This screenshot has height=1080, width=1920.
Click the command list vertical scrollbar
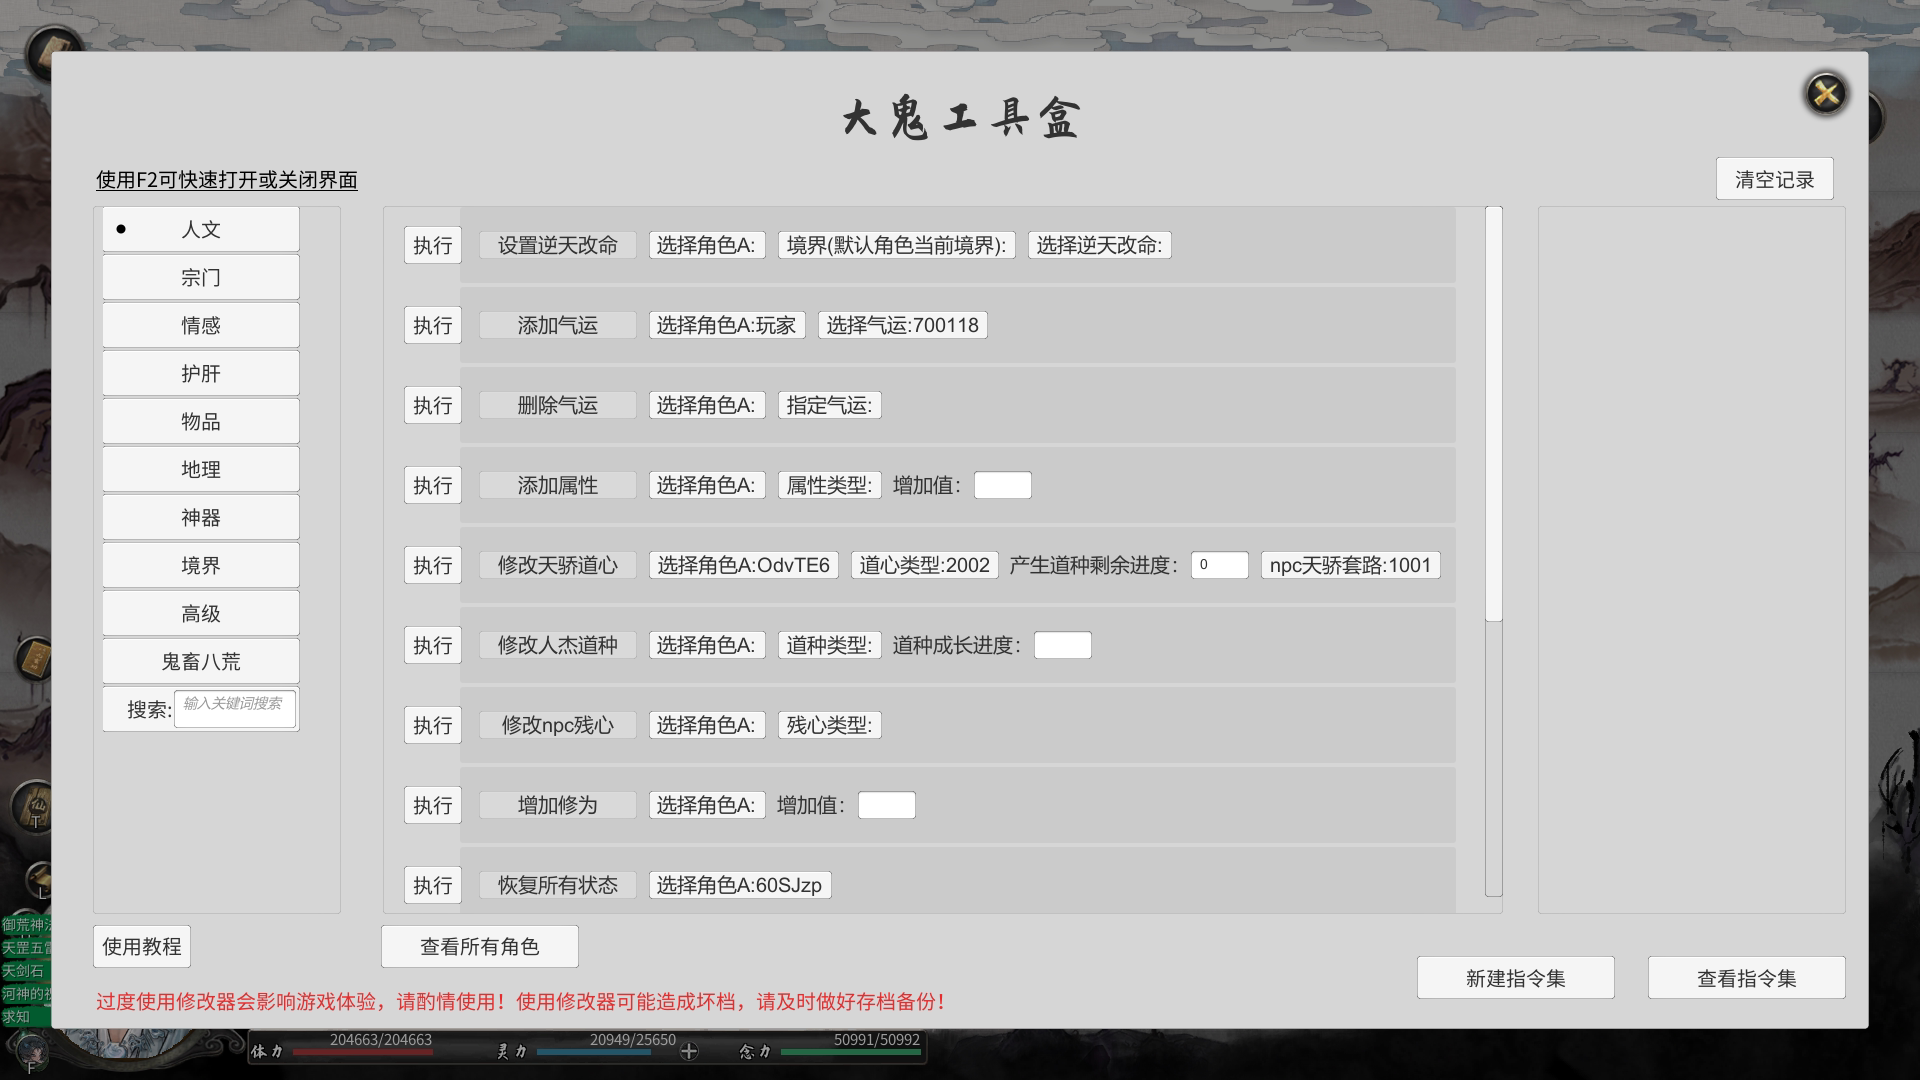click(x=1493, y=414)
